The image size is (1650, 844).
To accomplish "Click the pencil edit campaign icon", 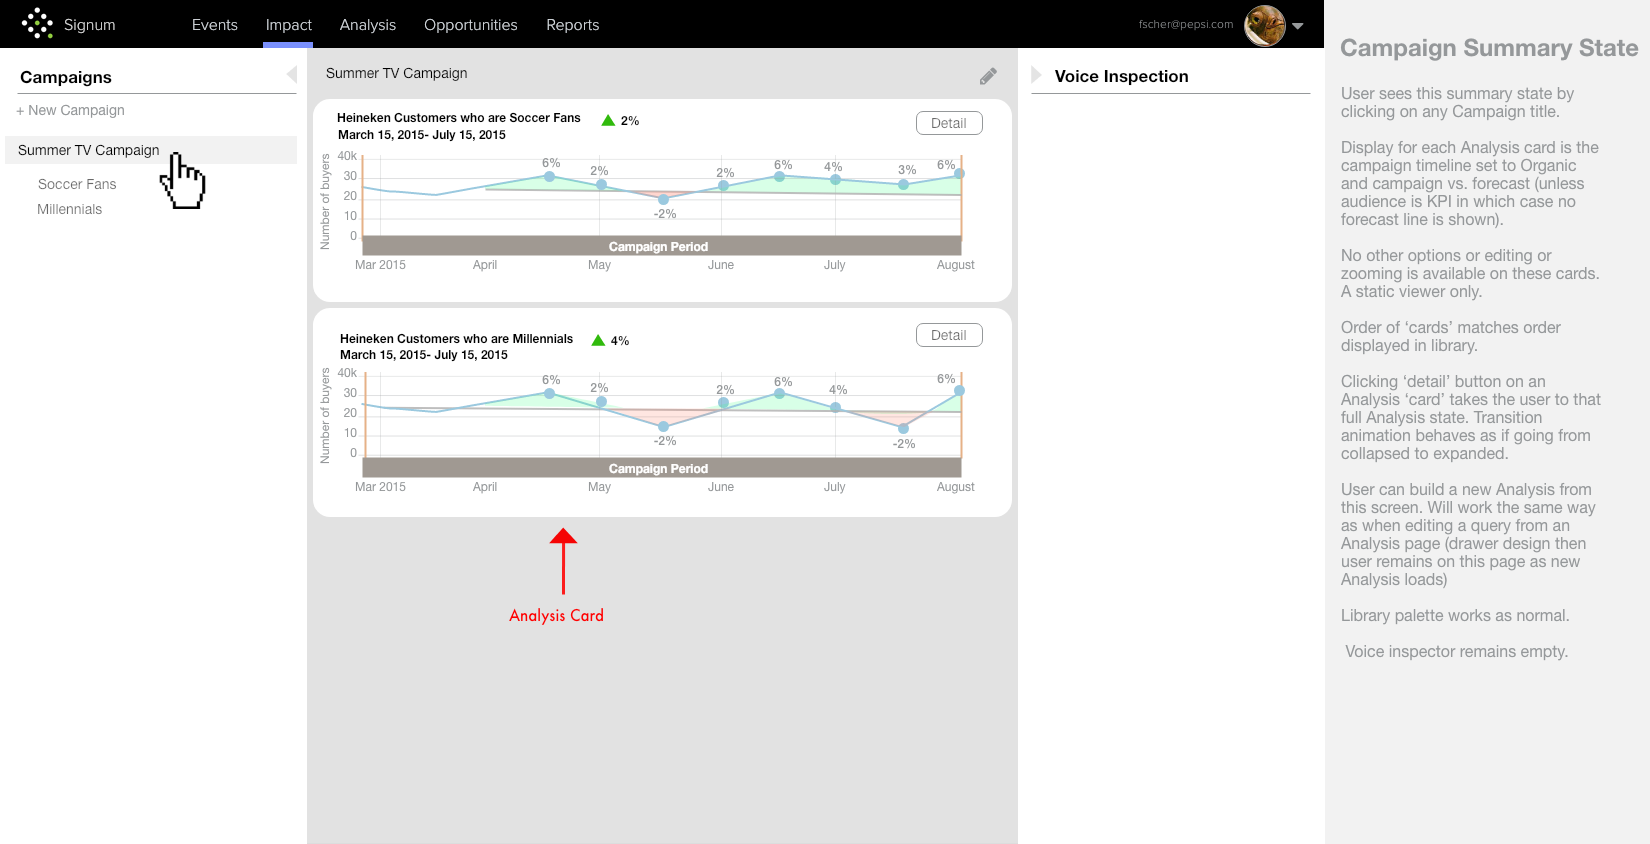I will [x=988, y=76].
